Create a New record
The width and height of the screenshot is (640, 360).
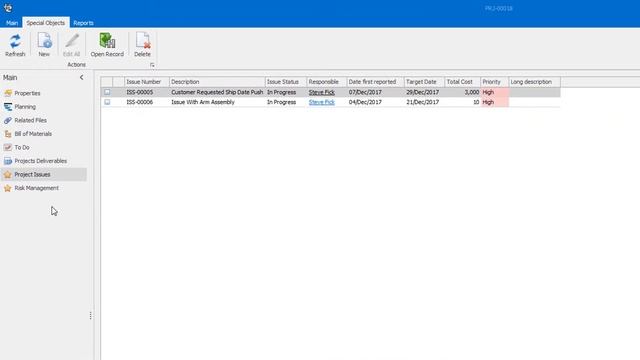coord(44,44)
